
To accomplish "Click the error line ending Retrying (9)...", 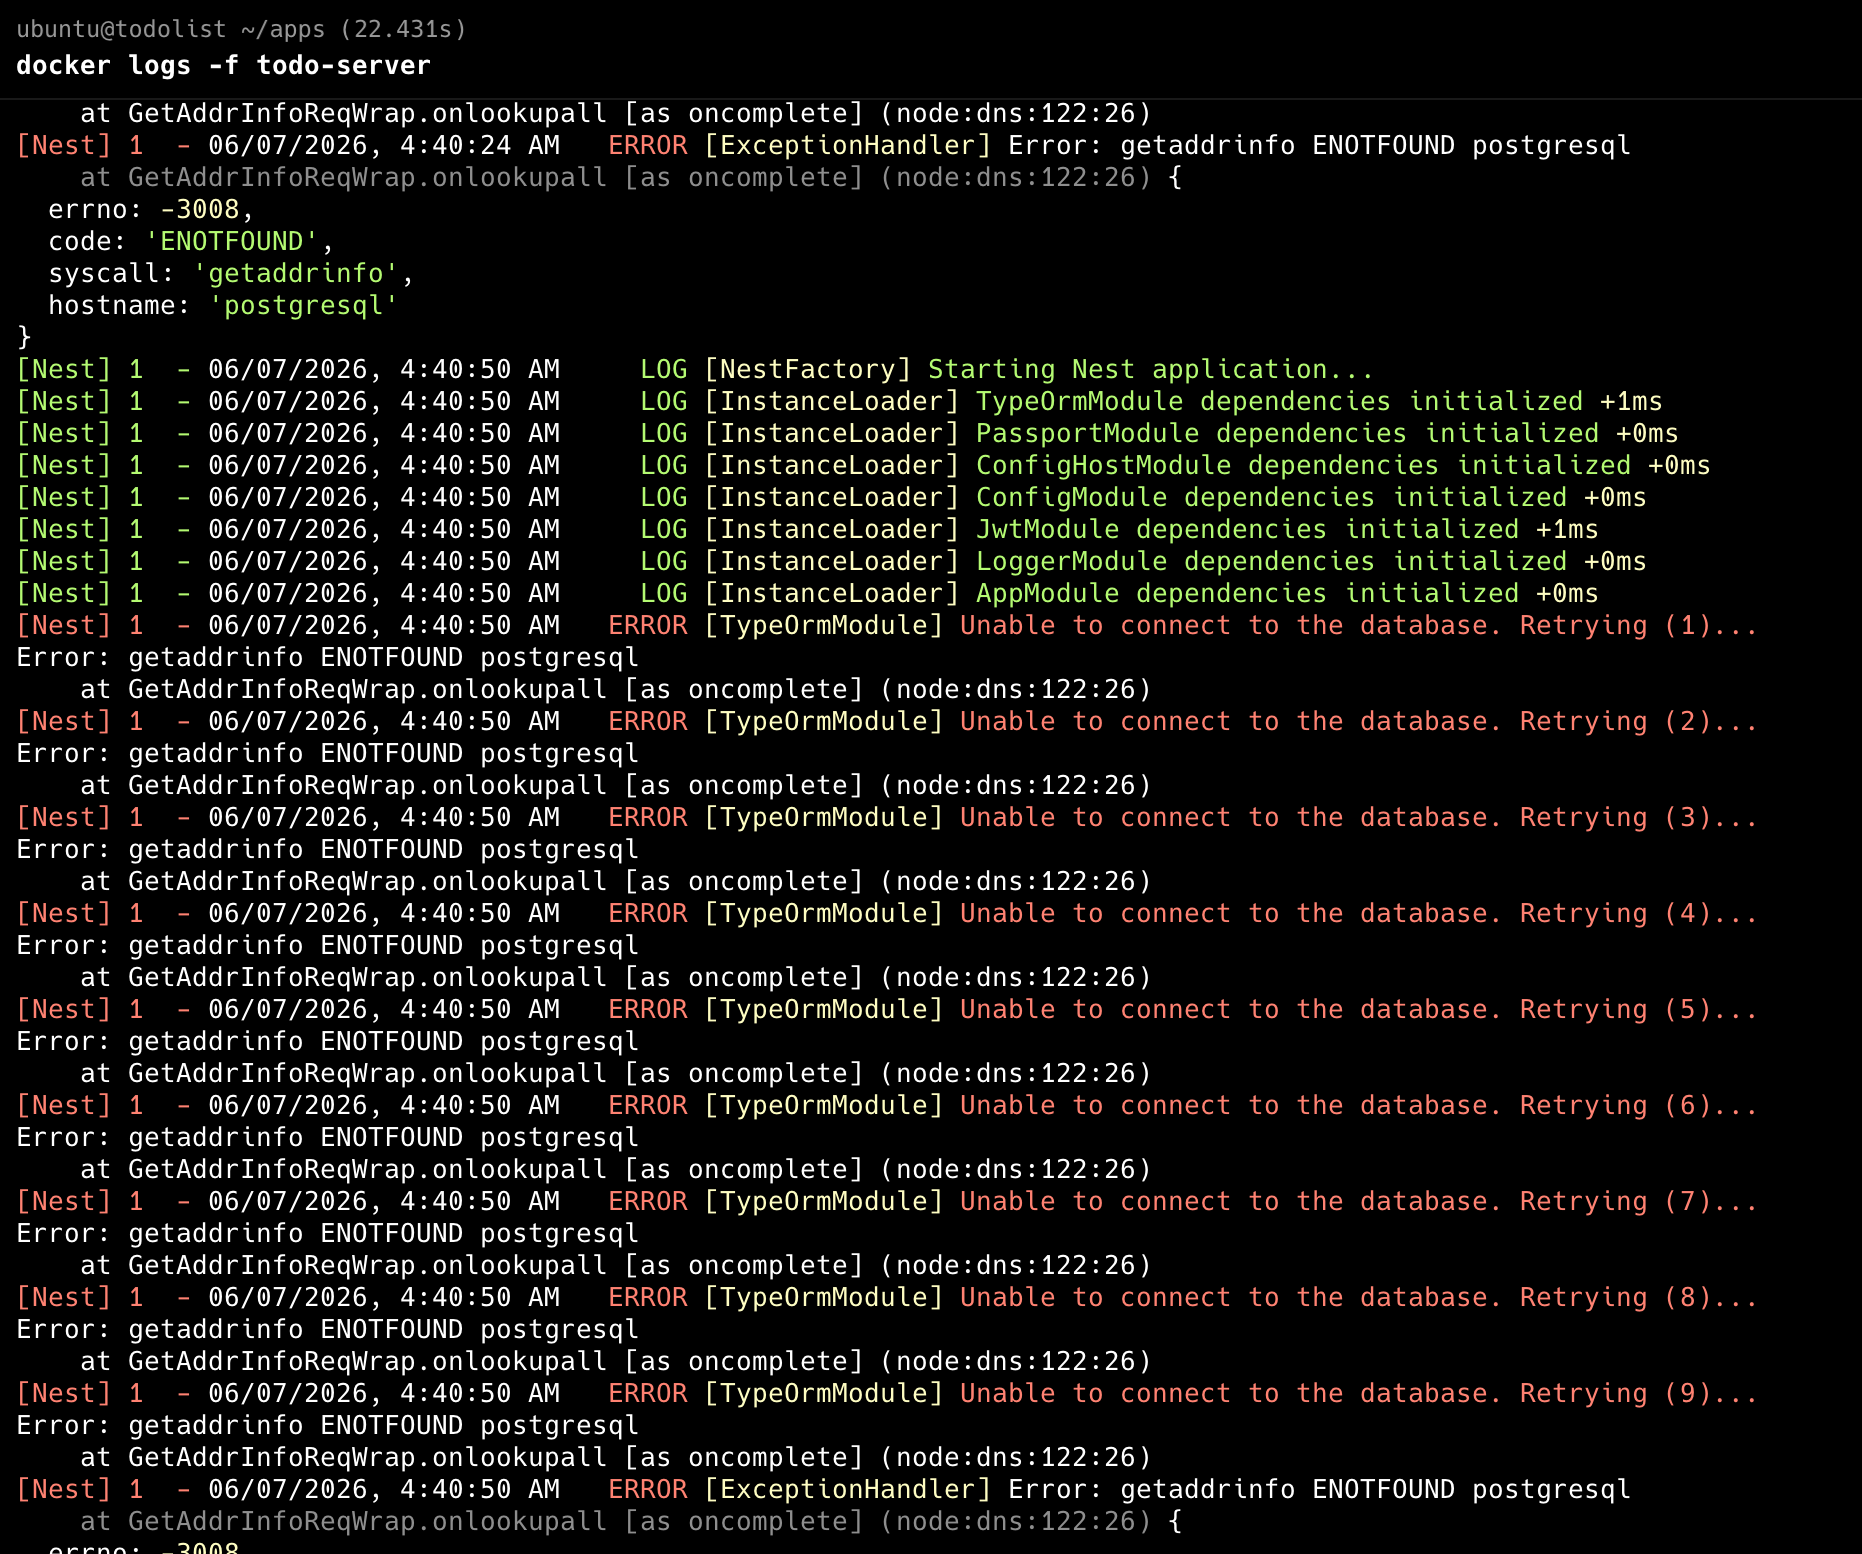I will [888, 1393].
